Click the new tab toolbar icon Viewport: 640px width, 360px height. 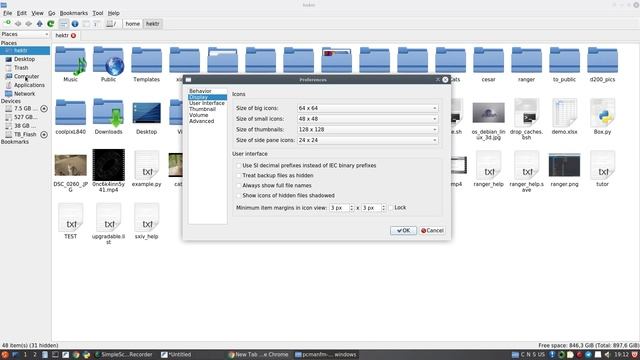coord(7,24)
